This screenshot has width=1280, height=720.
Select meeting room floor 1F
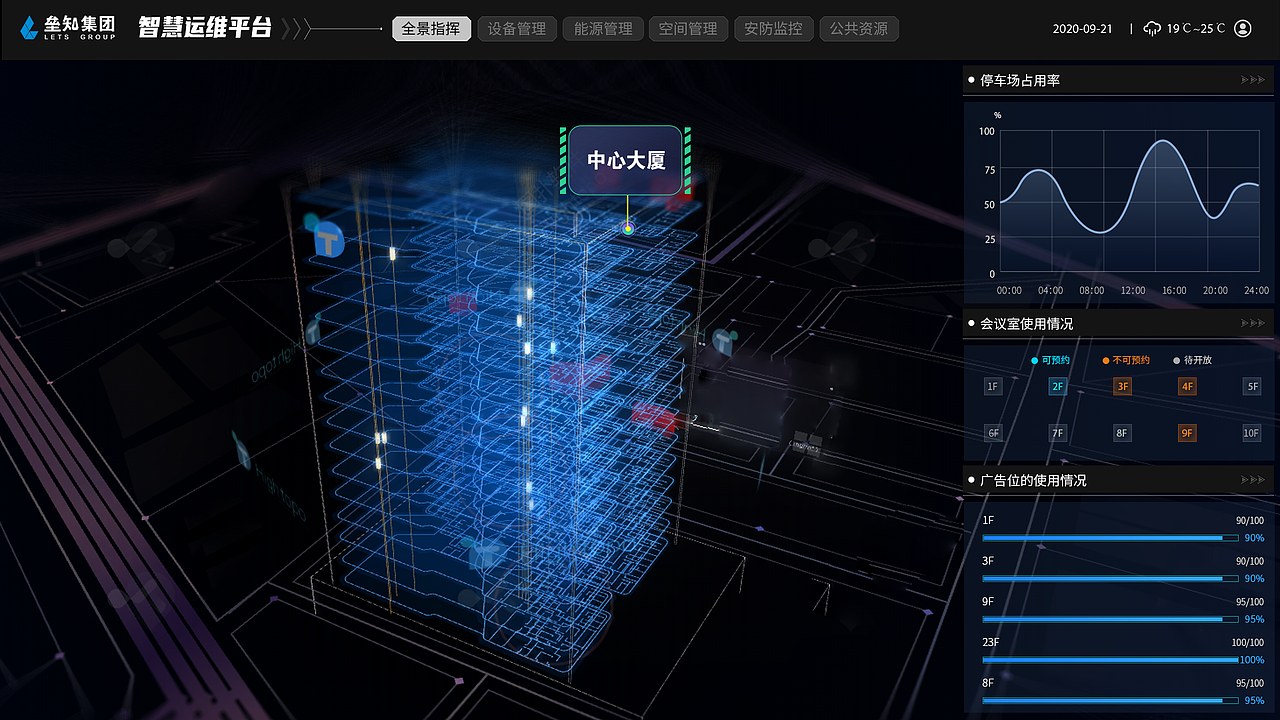pos(993,386)
